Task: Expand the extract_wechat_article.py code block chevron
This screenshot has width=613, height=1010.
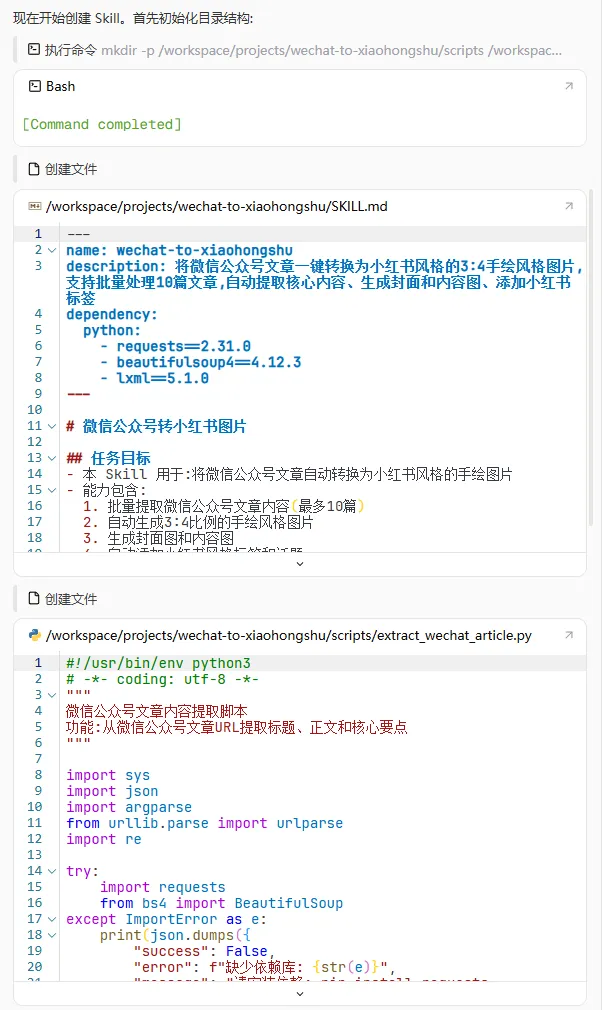Action: coord(299,994)
